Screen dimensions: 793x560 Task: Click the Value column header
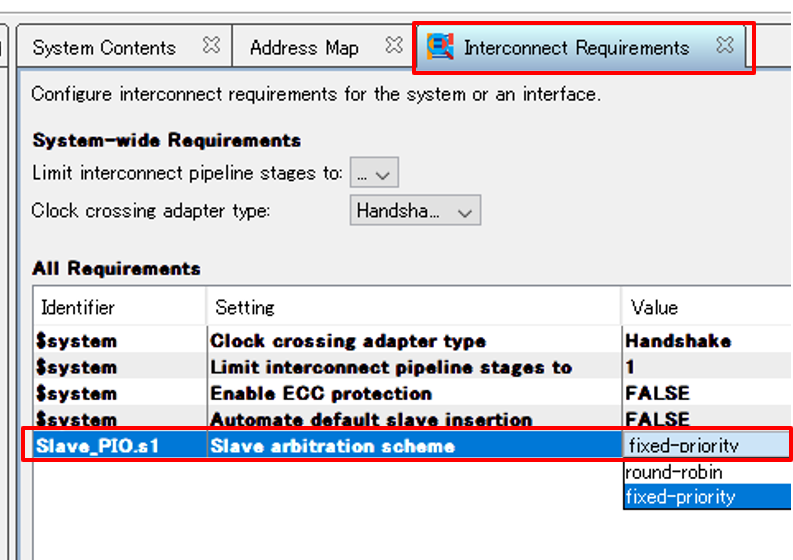[655, 308]
